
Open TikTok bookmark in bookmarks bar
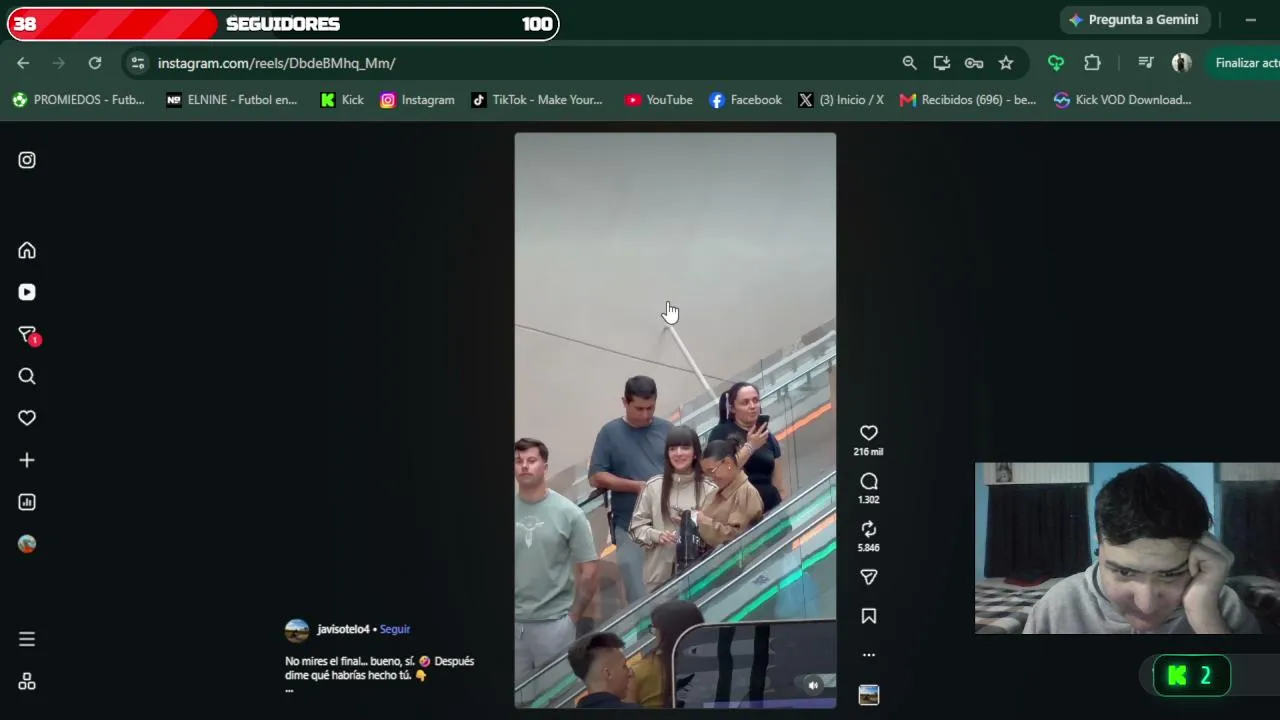click(x=537, y=100)
